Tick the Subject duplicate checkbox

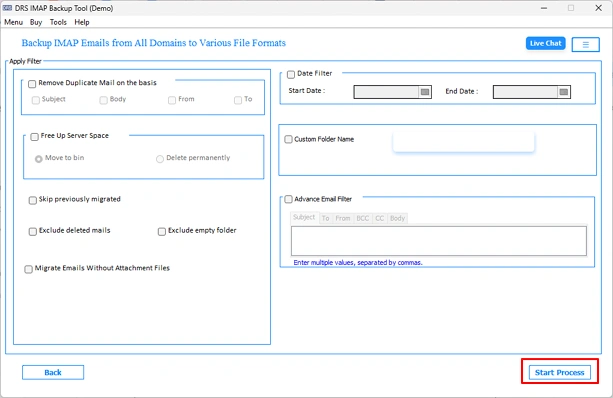pyautogui.click(x=36, y=100)
